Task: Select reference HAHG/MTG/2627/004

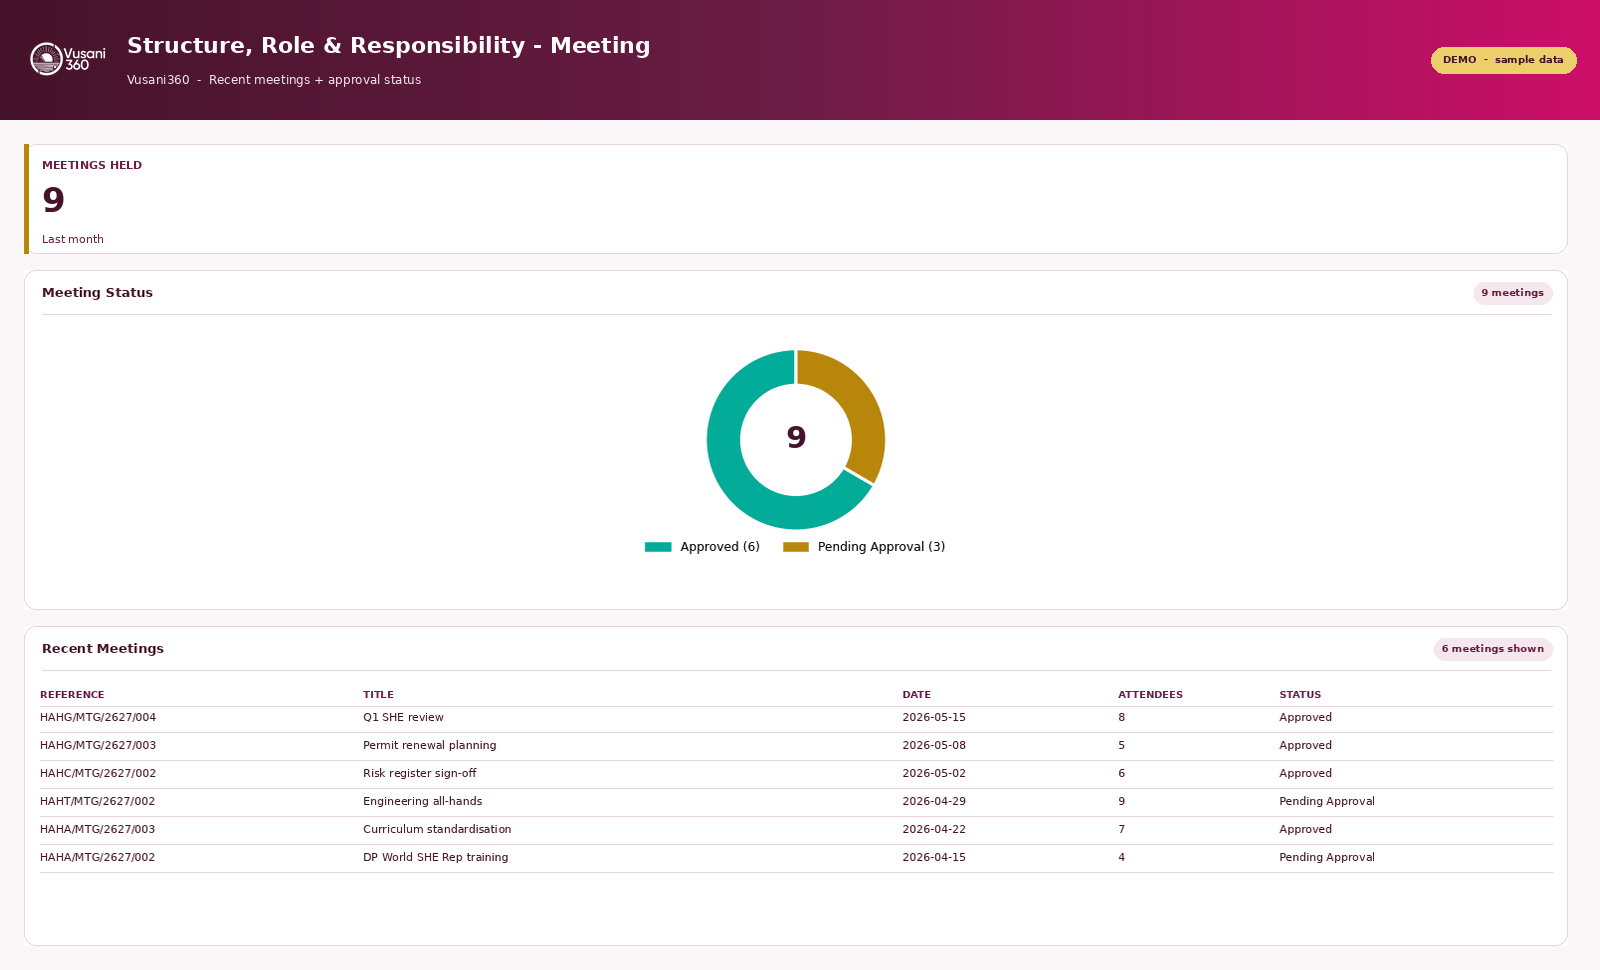Action: pos(98,718)
